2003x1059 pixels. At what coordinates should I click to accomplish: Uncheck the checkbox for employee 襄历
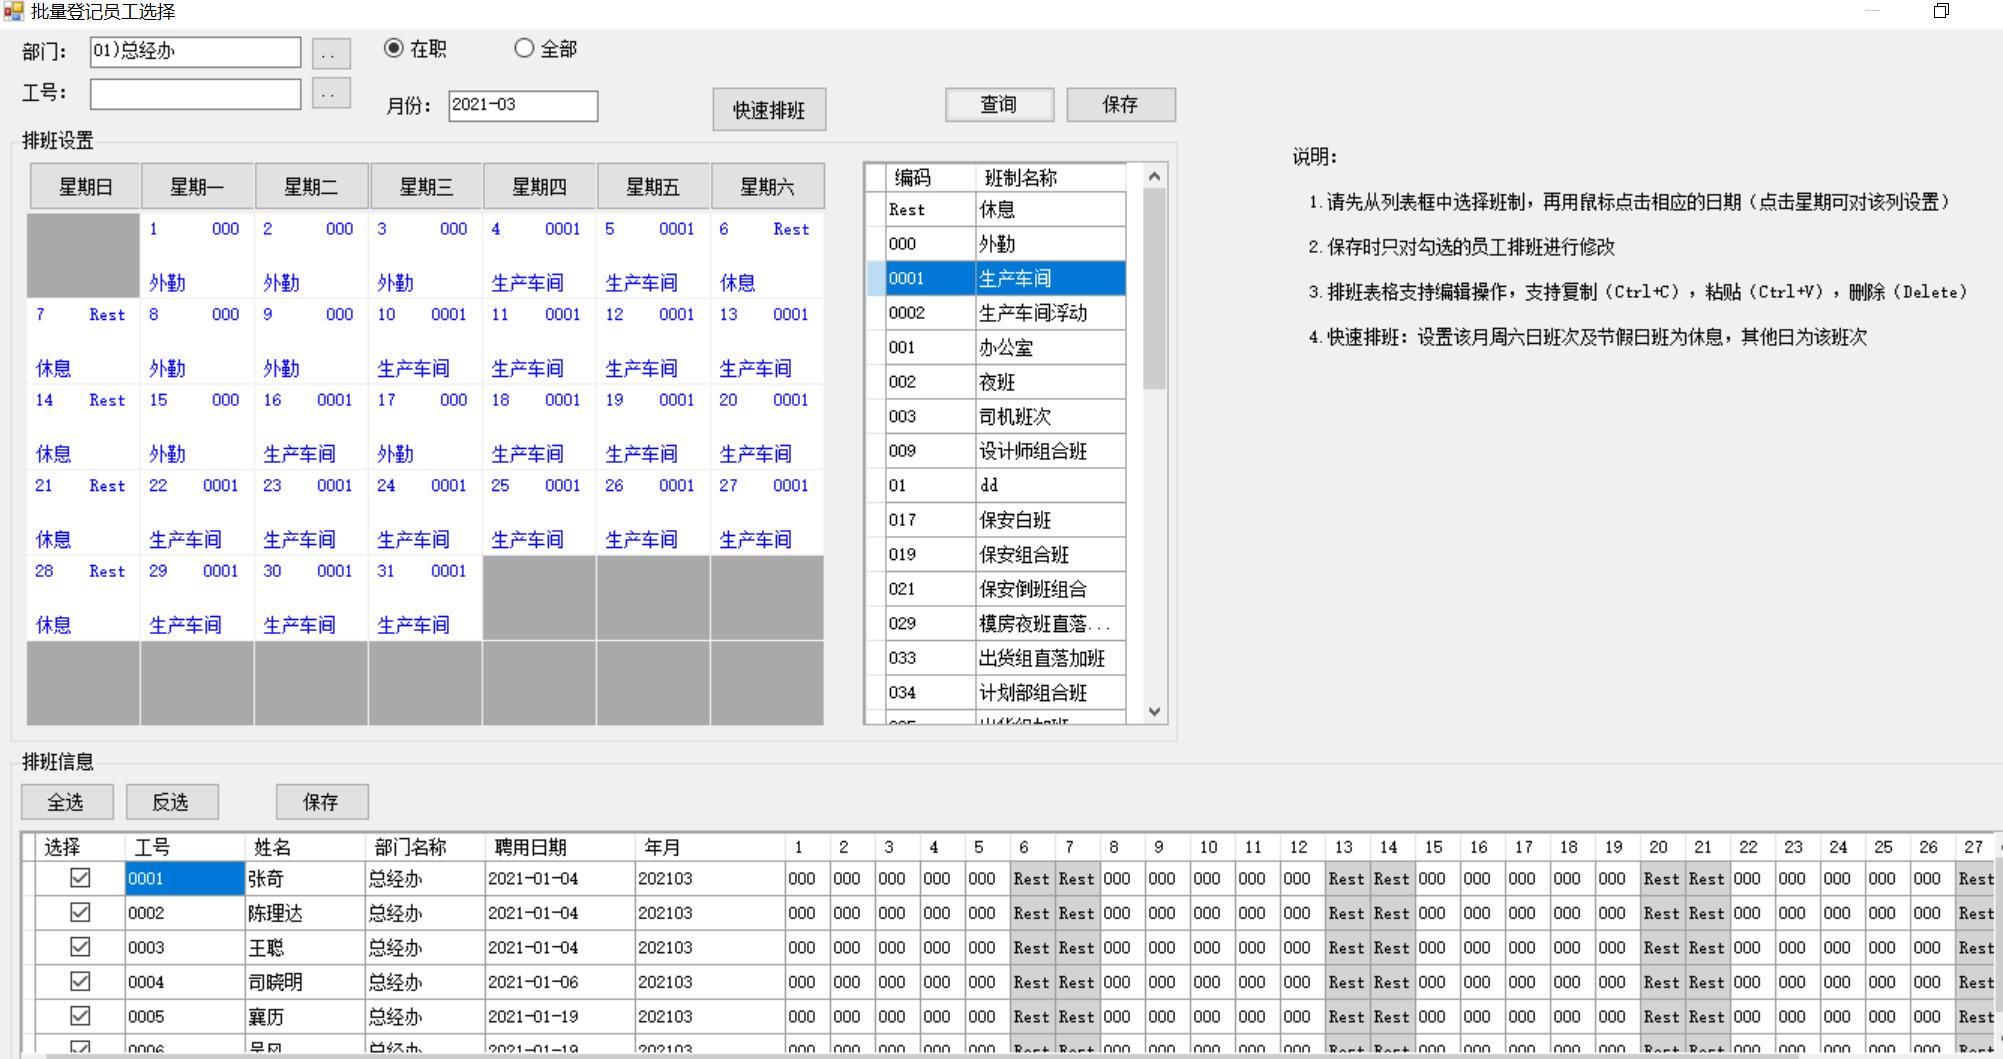(81, 1016)
